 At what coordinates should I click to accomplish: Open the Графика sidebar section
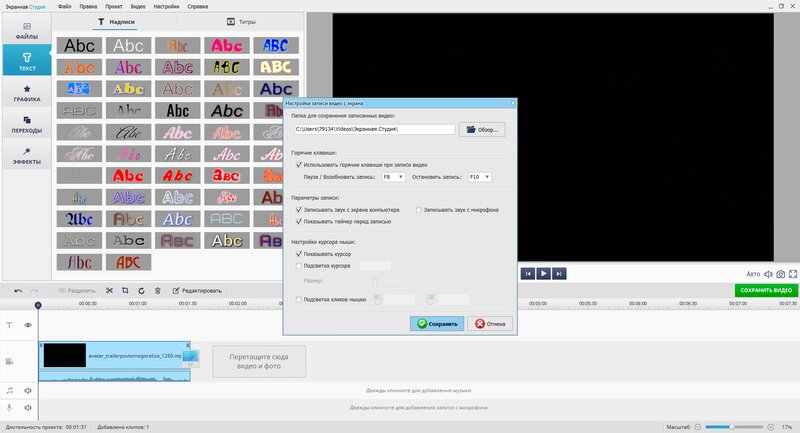coord(27,93)
